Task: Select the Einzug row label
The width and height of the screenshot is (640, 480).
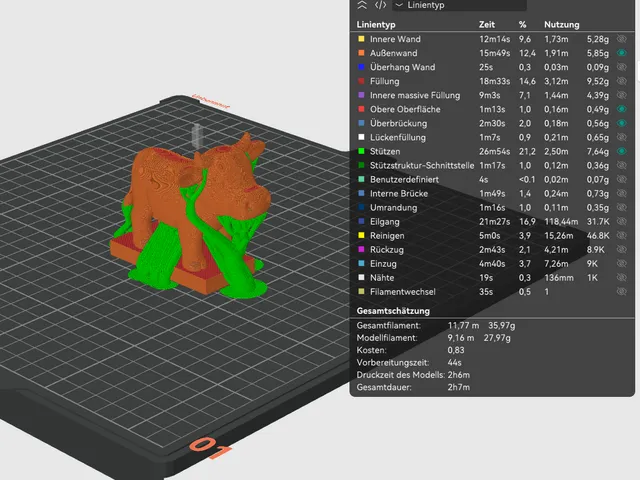Action: (x=383, y=264)
